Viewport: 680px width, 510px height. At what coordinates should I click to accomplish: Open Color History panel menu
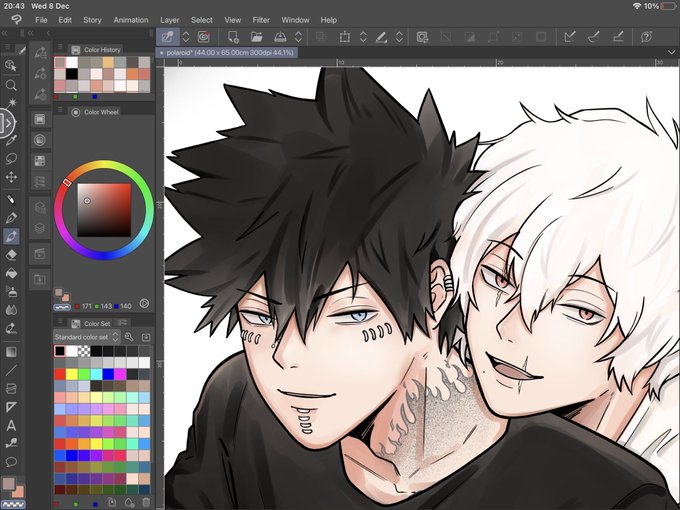pos(60,47)
